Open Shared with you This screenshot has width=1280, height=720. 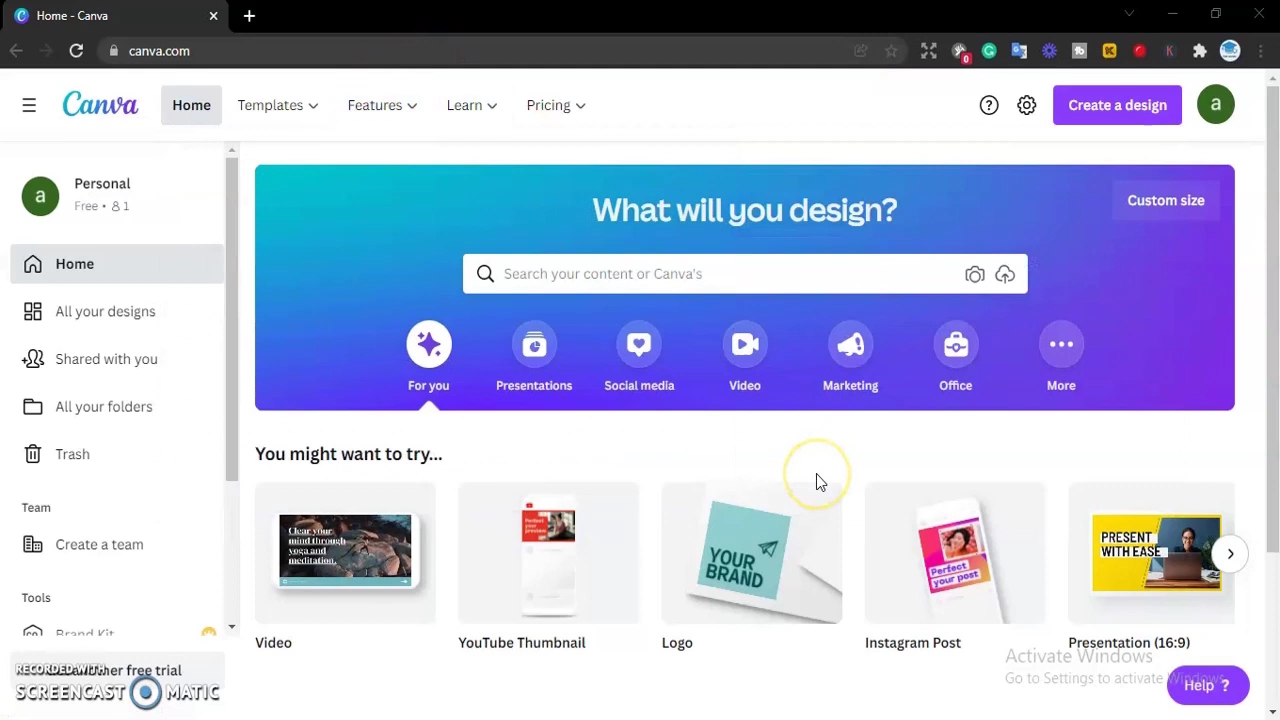(x=116, y=359)
